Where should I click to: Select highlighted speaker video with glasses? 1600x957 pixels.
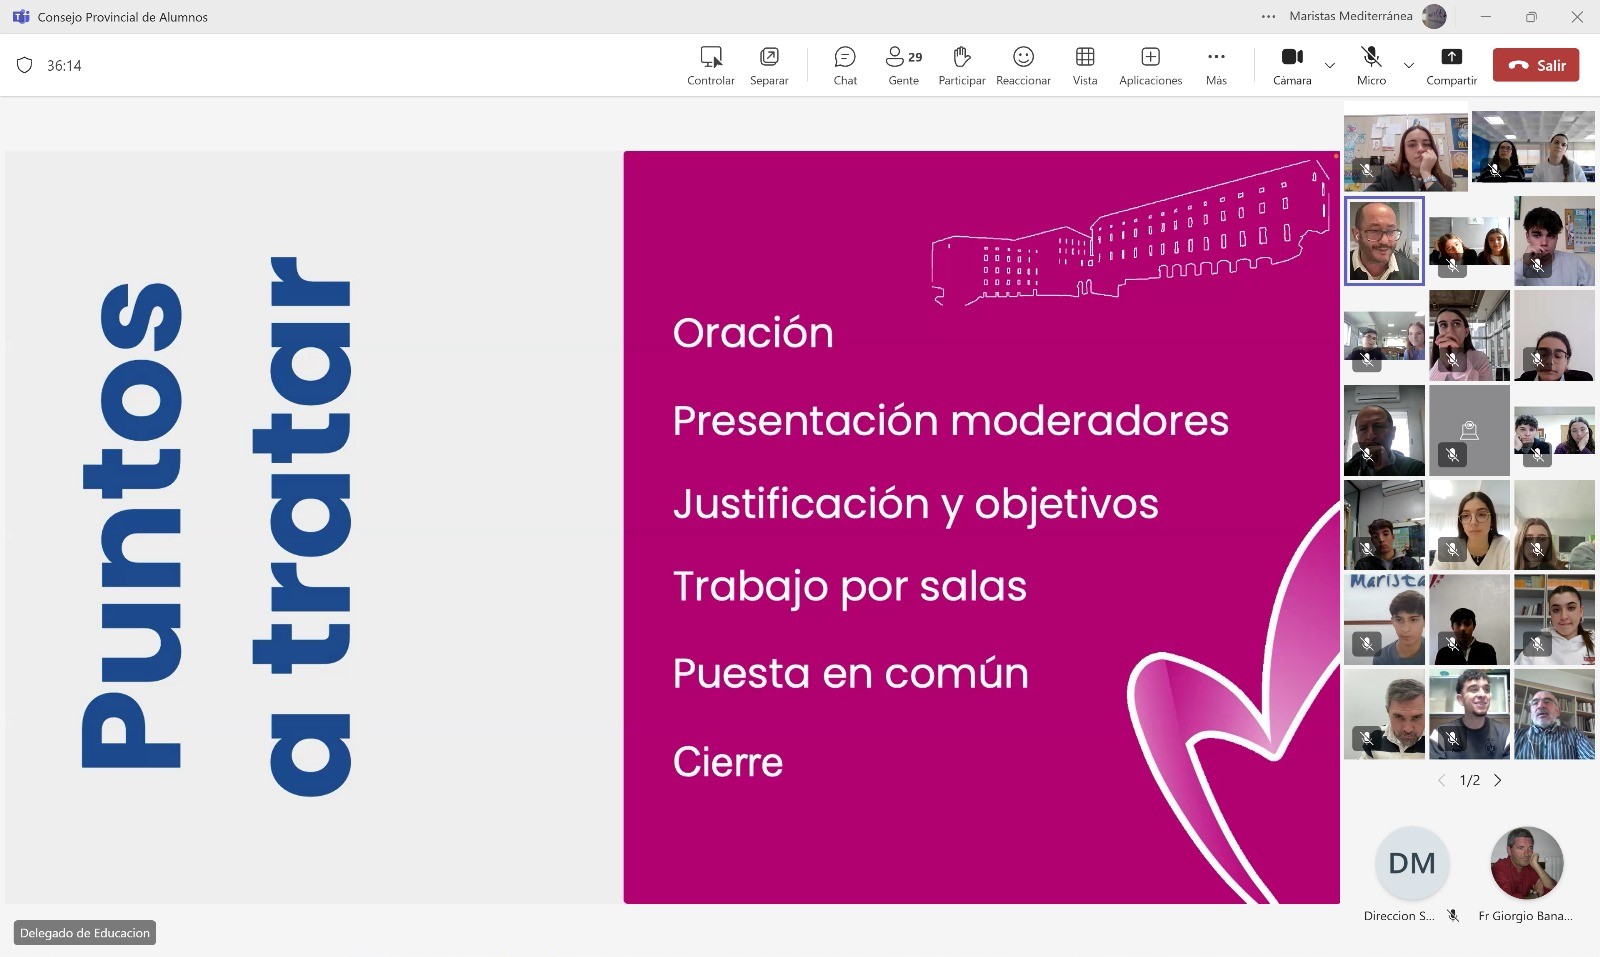pos(1384,241)
